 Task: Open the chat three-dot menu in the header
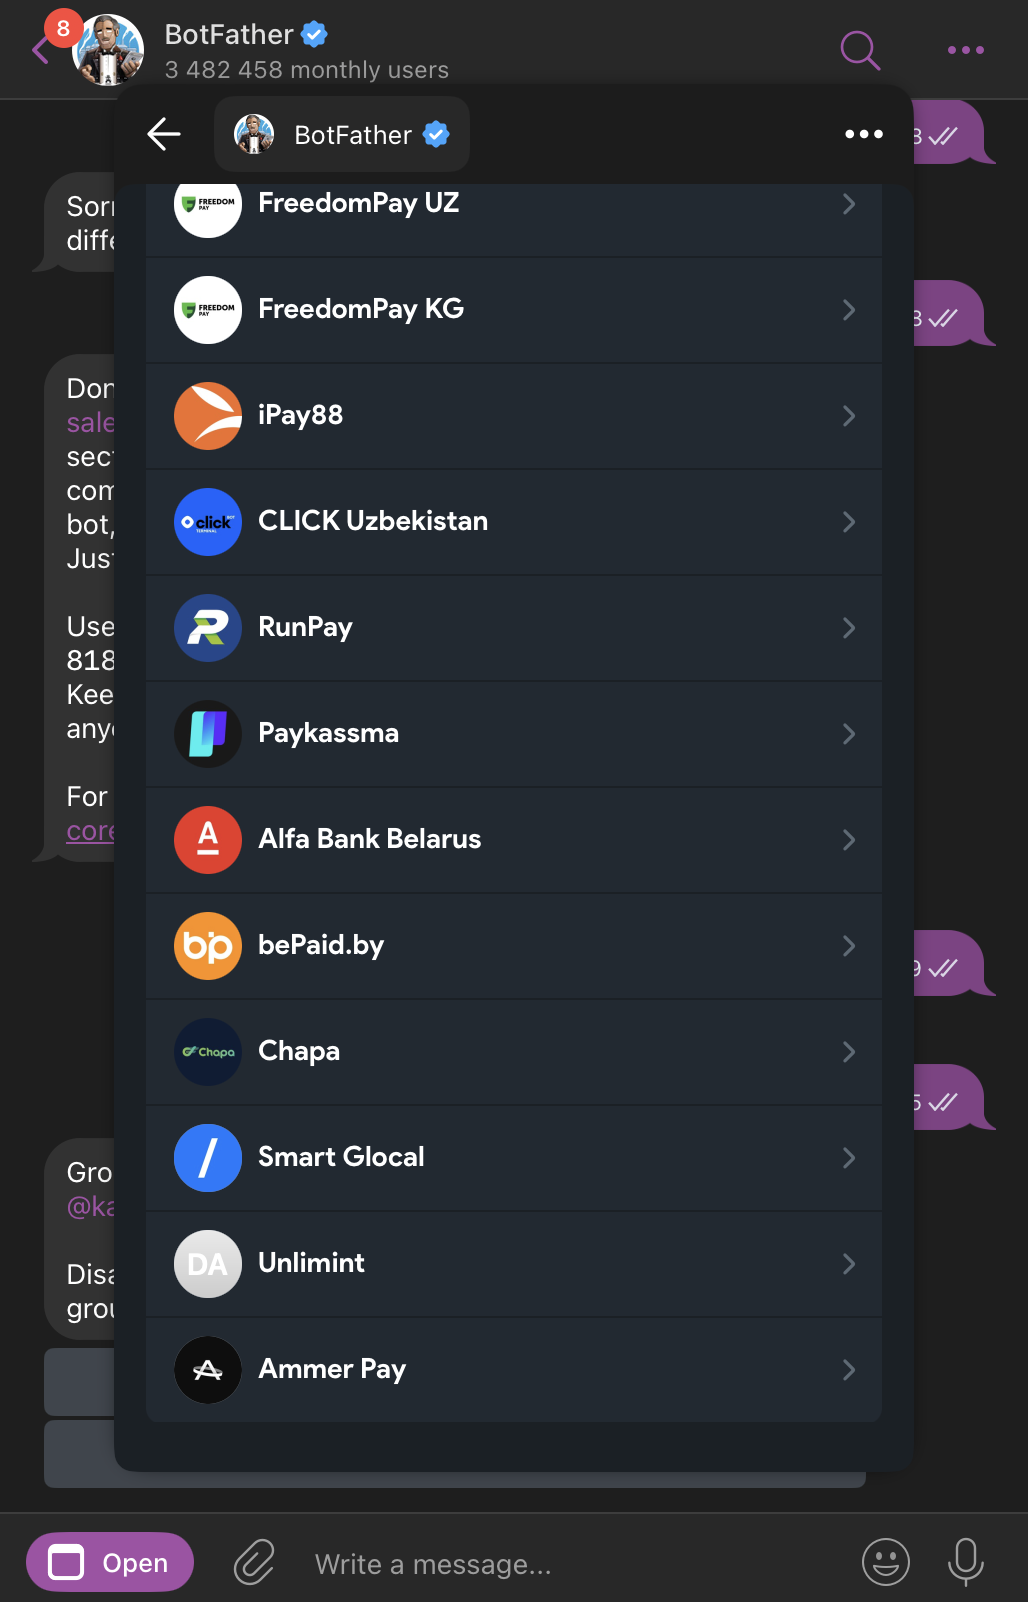click(x=965, y=50)
